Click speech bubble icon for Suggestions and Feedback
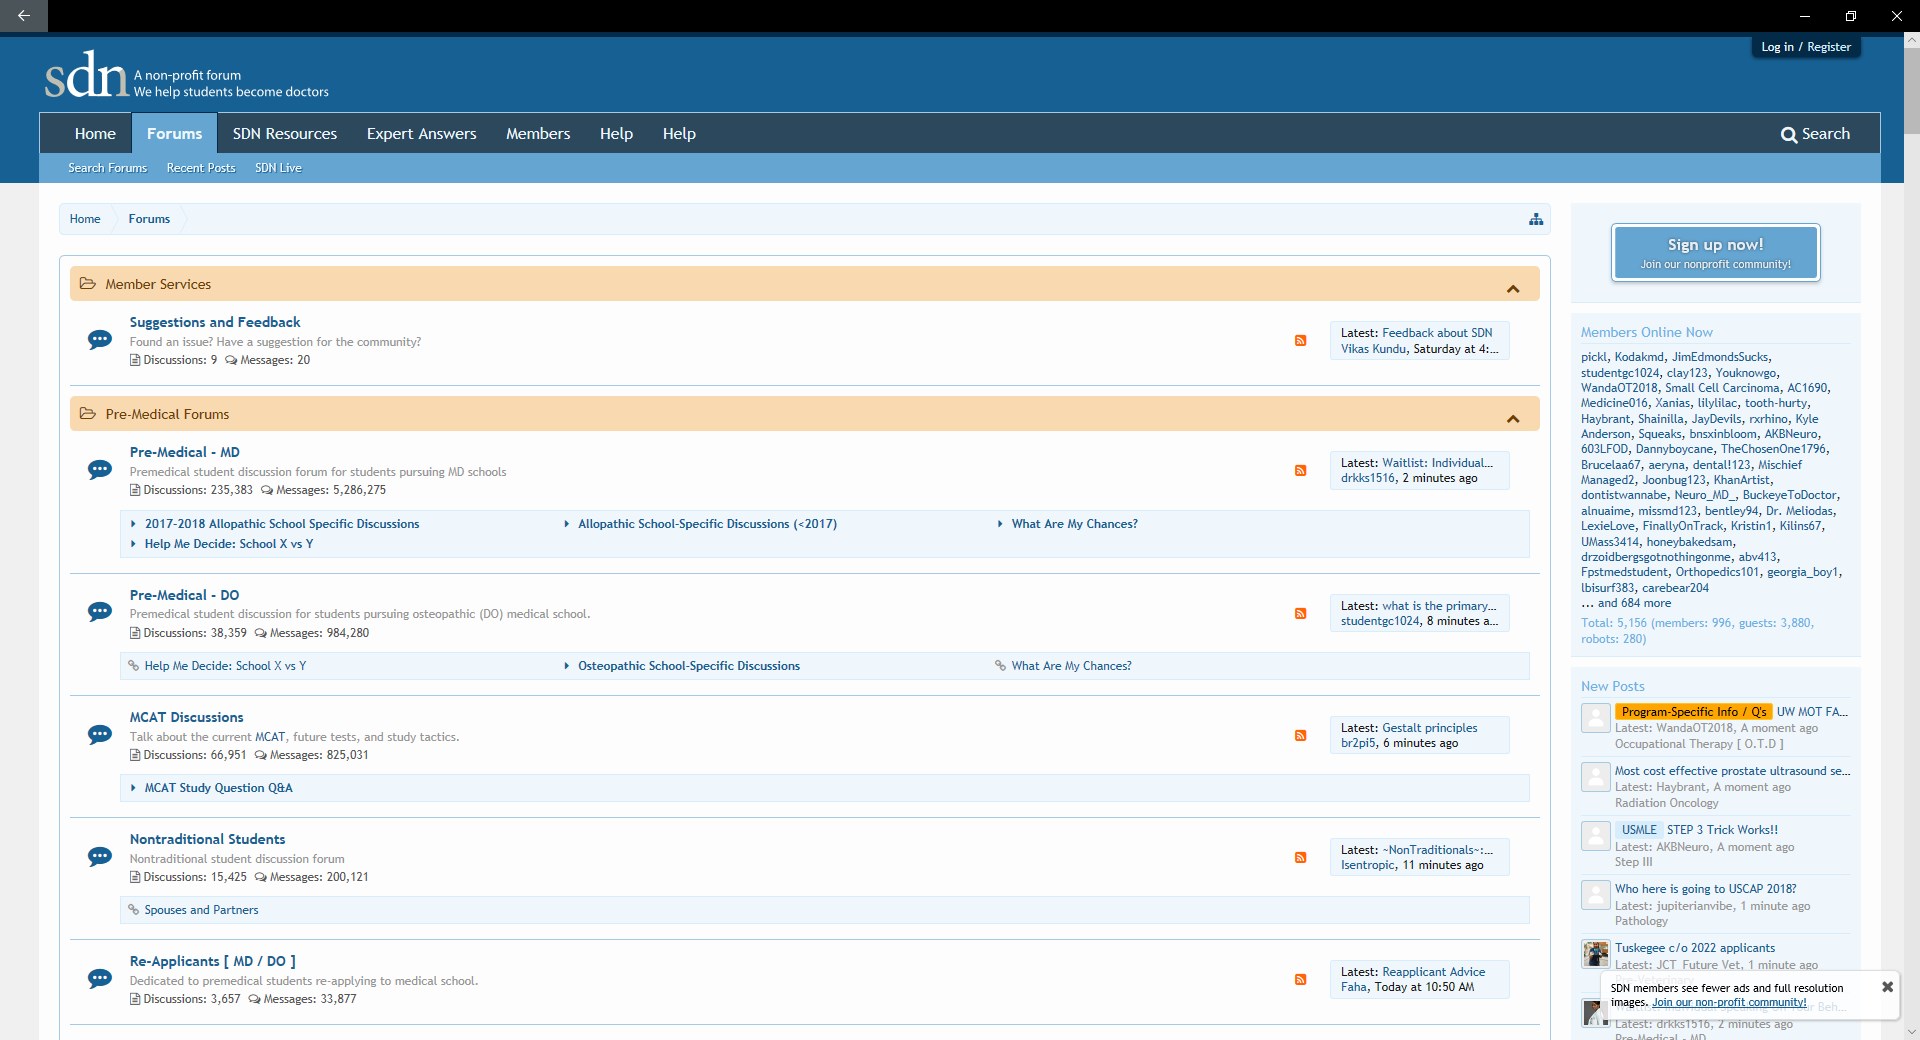The height and width of the screenshot is (1040, 1920). click(x=100, y=340)
